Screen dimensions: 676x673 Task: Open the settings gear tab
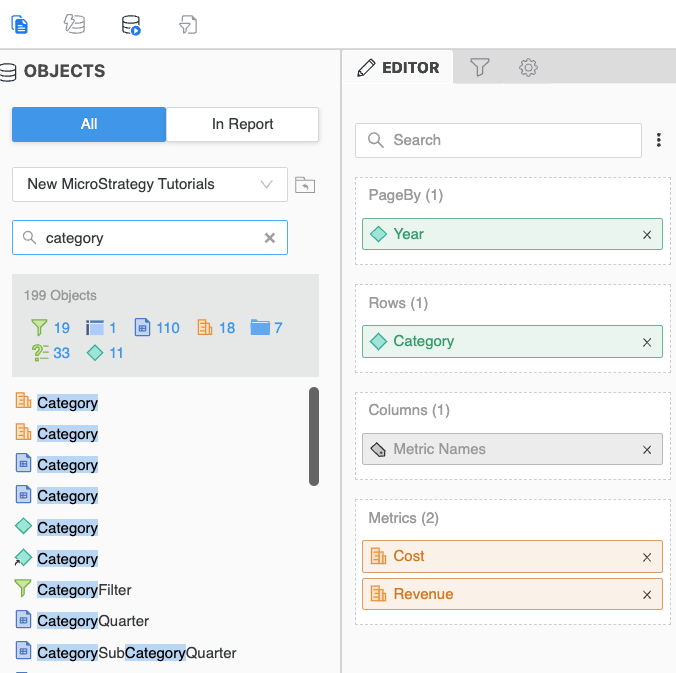click(x=528, y=68)
